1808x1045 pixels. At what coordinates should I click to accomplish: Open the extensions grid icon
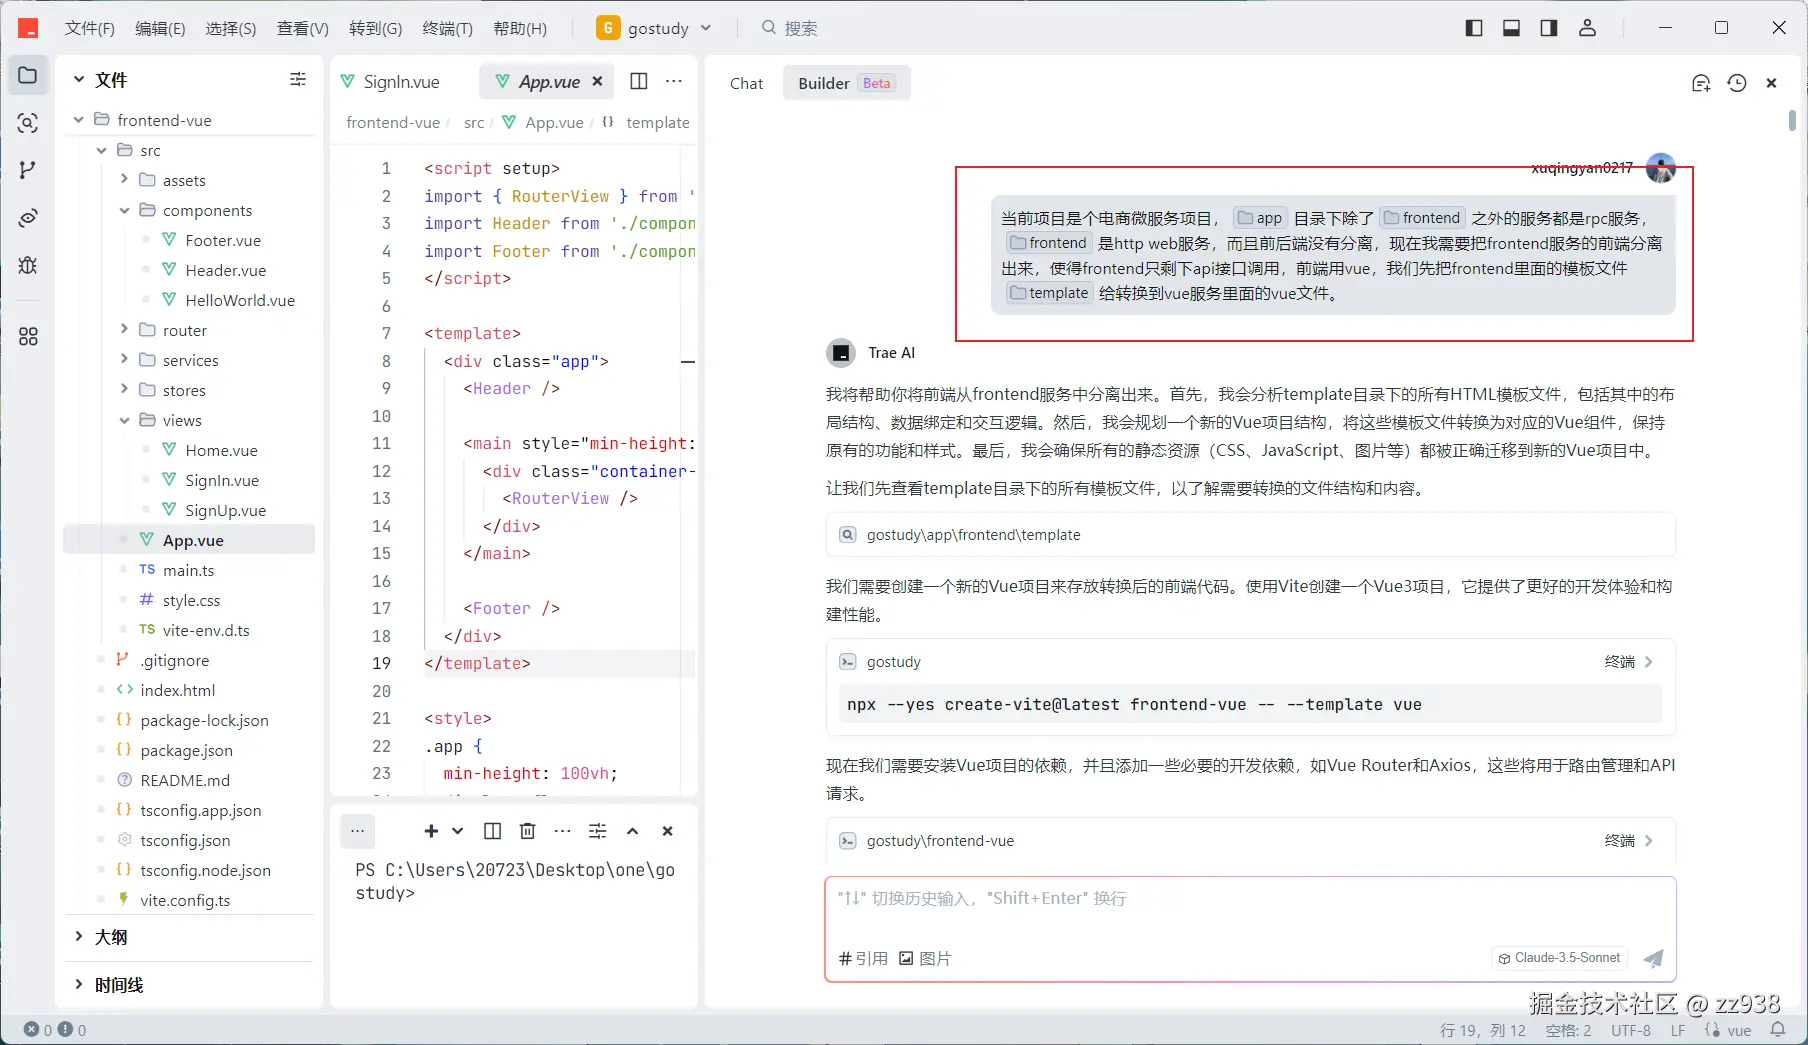click(x=28, y=337)
